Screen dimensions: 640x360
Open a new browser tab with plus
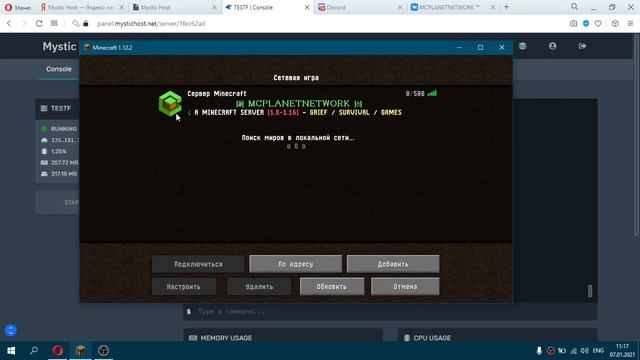[507, 7]
